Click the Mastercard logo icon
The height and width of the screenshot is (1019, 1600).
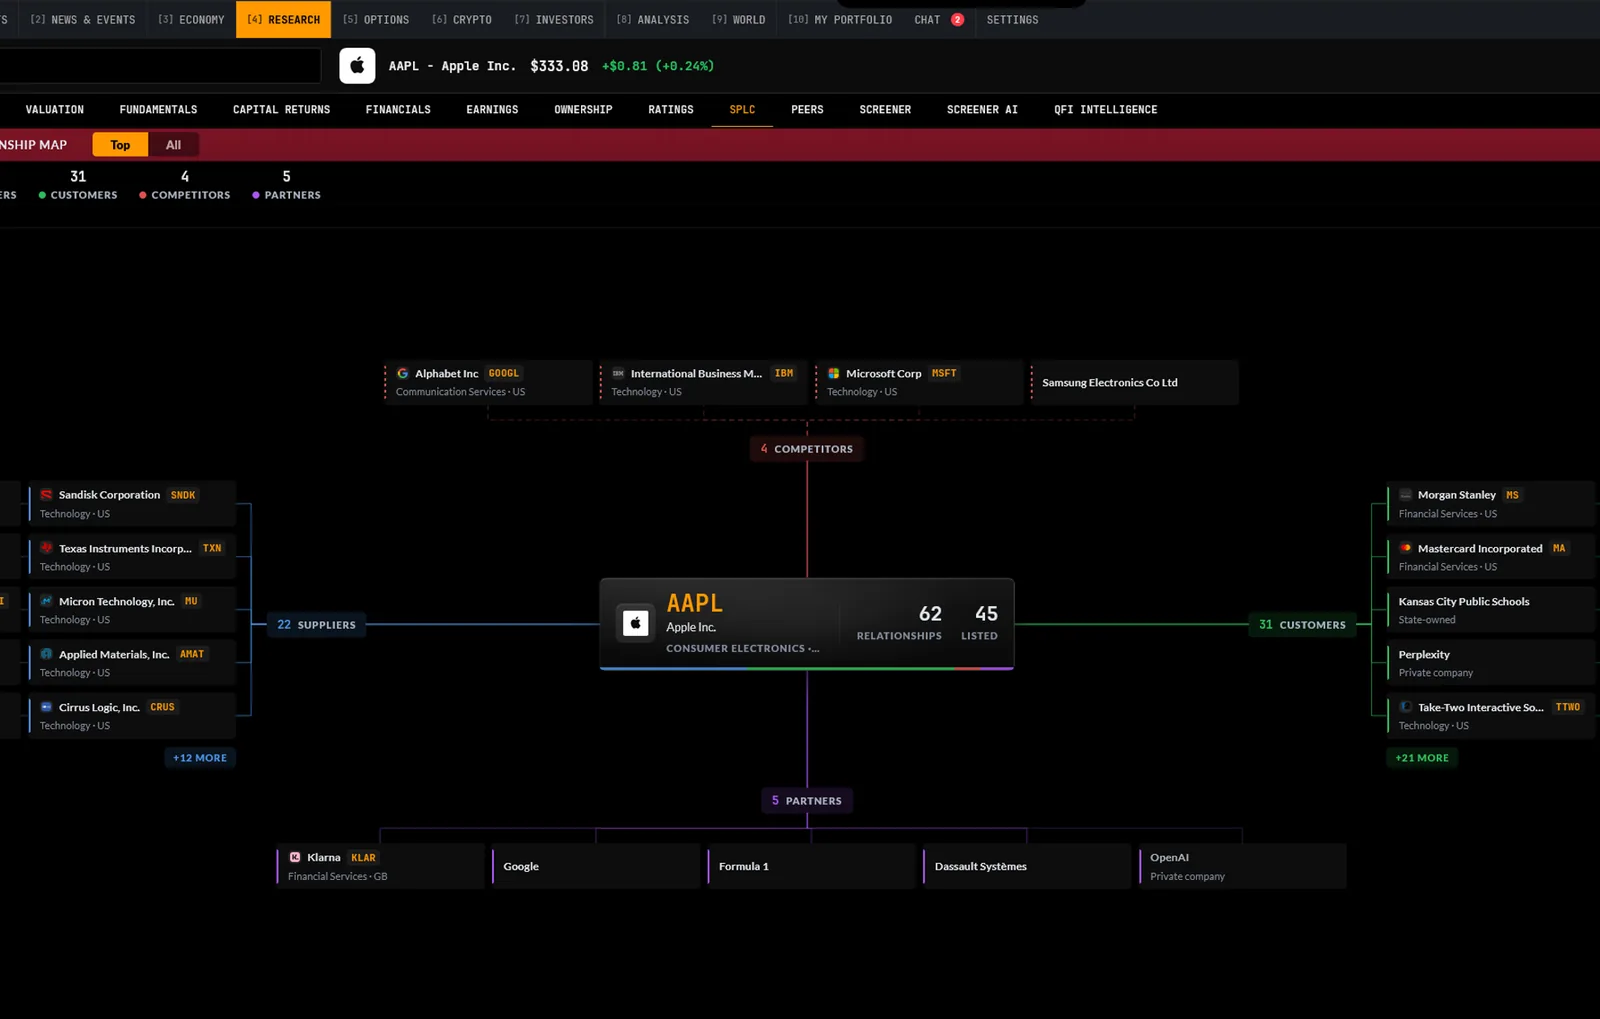pyautogui.click(x=1406, y=548)
